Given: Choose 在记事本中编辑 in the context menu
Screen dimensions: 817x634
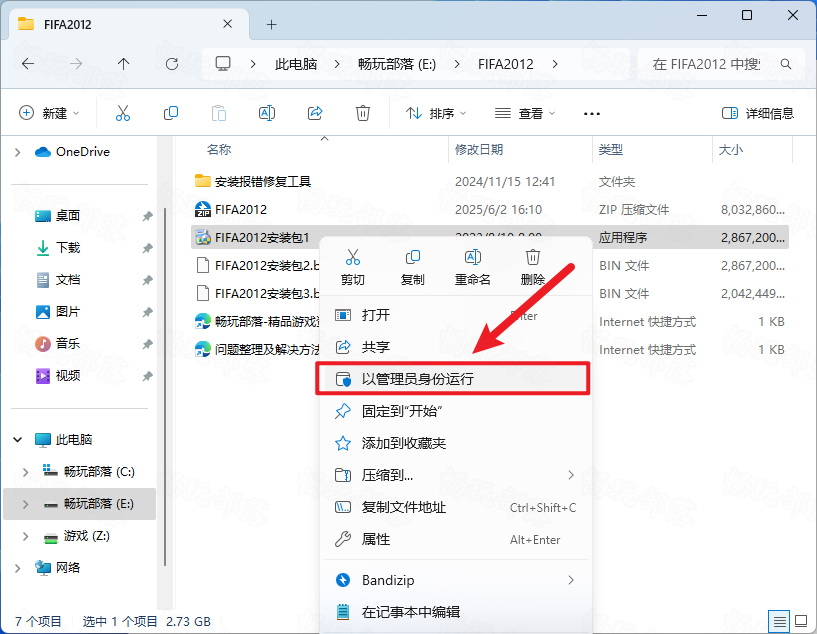Looking at the screenshot, I should pyautogui.click(x=456, y=612).
